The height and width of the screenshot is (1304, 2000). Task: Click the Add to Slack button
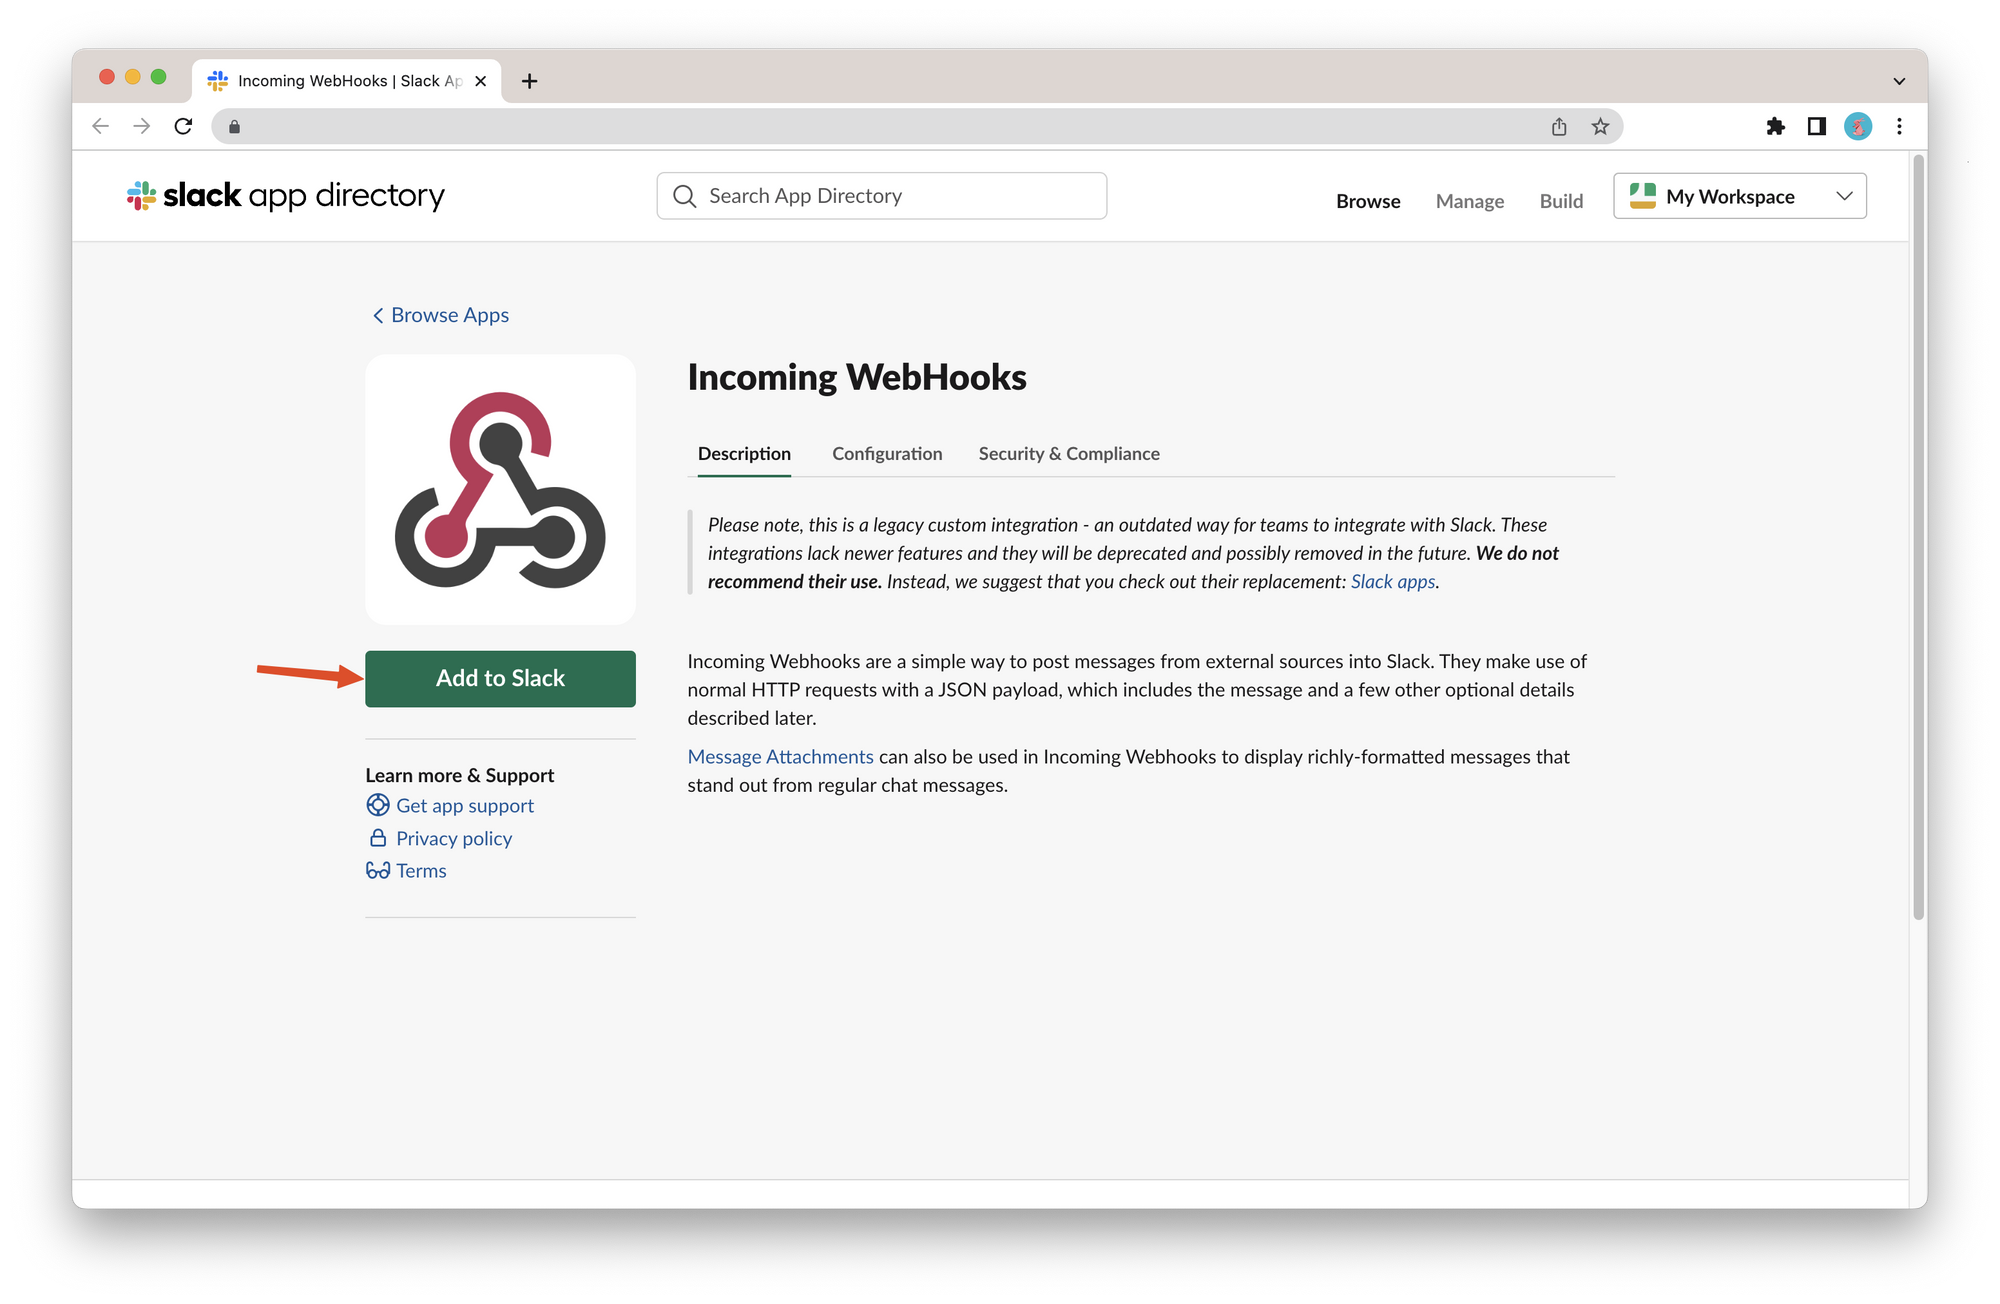[x=500, y=679]
